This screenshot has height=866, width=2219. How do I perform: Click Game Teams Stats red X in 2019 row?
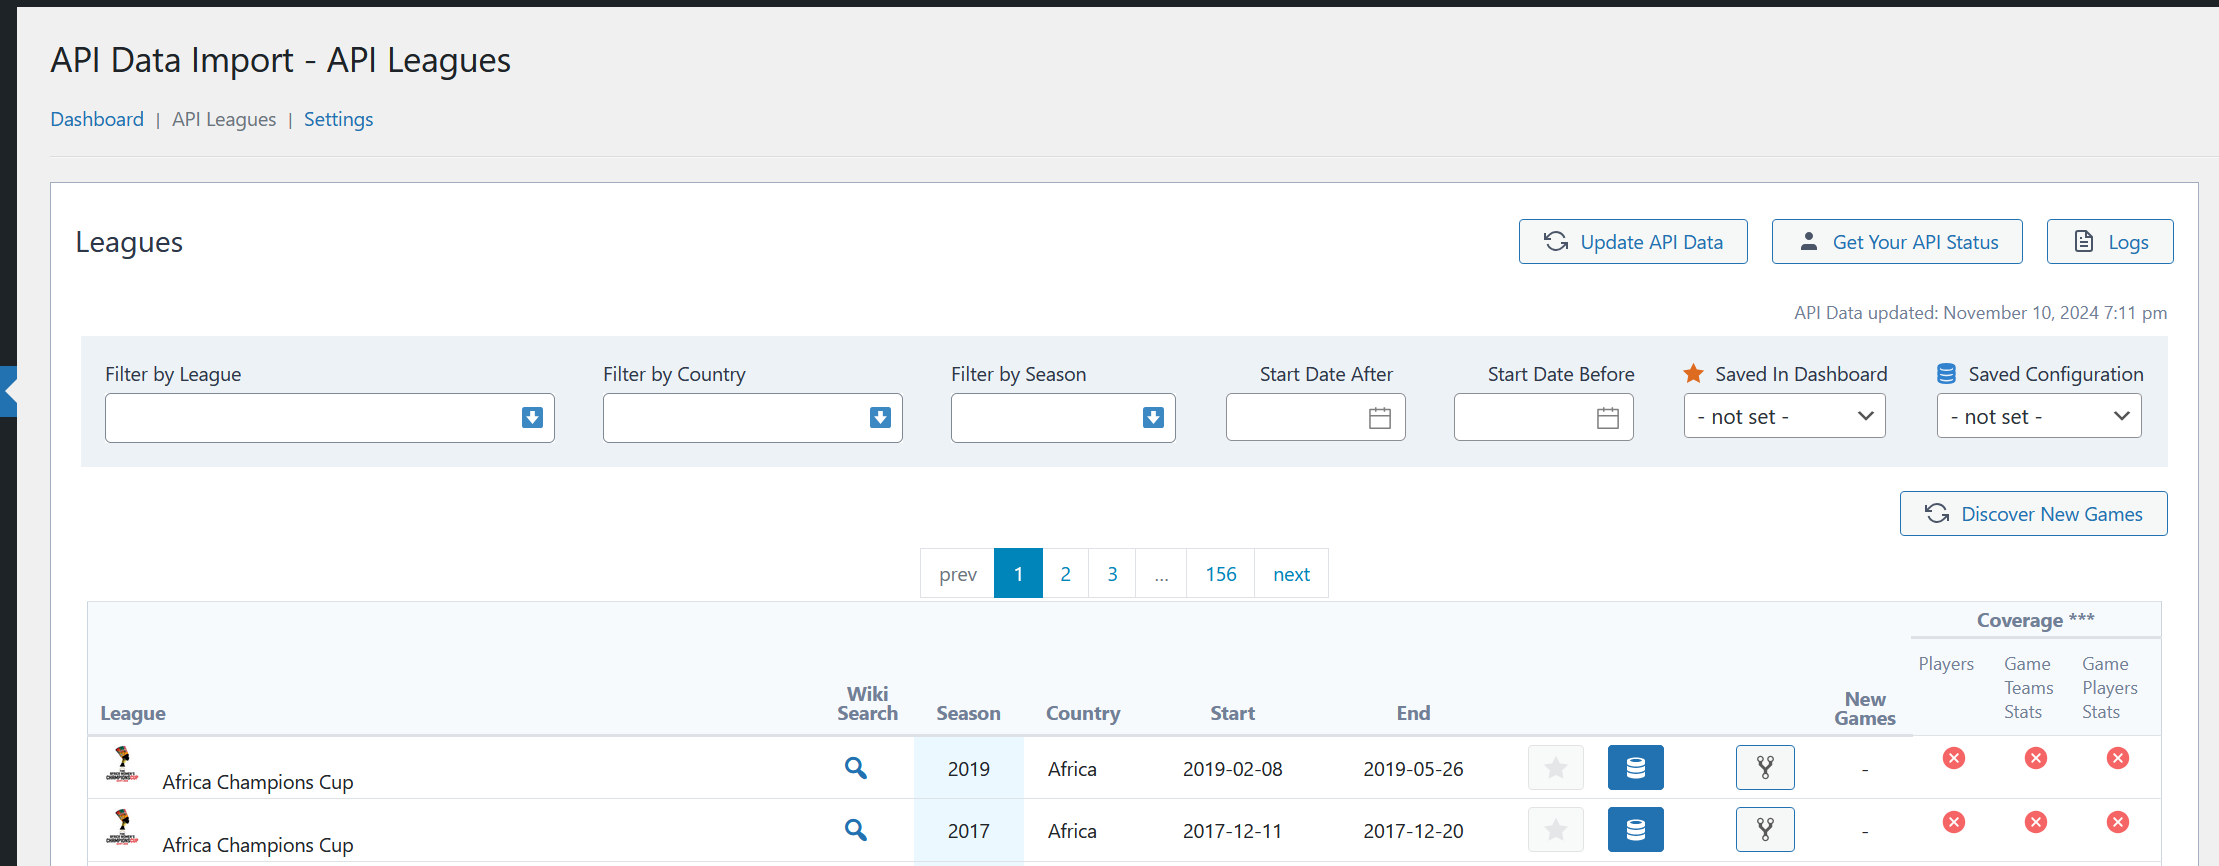click(x=2035, y=758)
